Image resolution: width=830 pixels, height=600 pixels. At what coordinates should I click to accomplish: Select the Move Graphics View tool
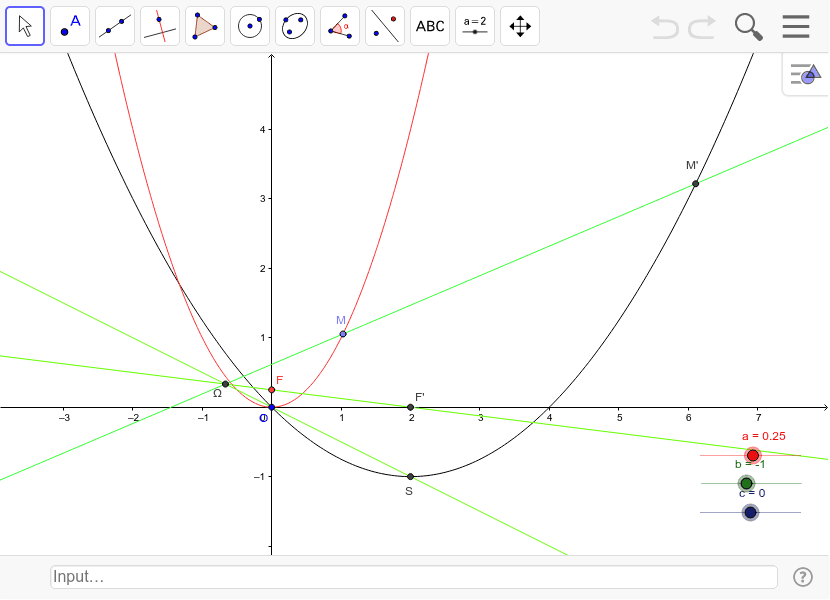pos(520,26)
